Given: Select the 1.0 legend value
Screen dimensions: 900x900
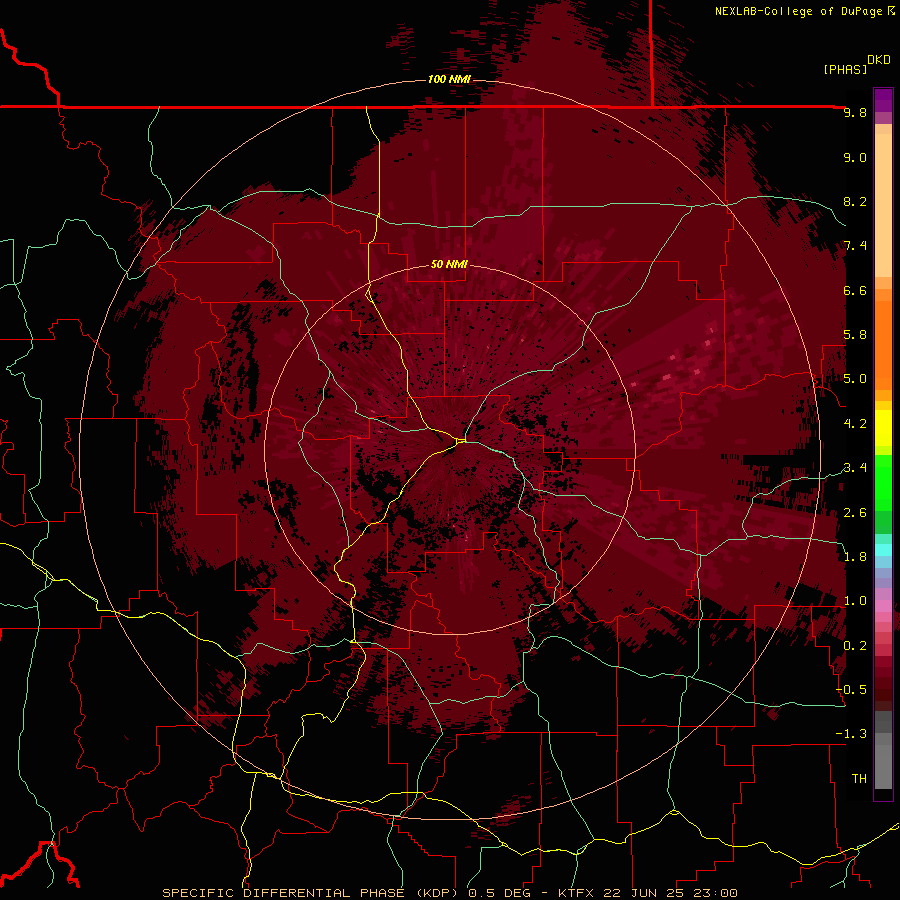Looking at the screenshot, I should pos(855,601).
